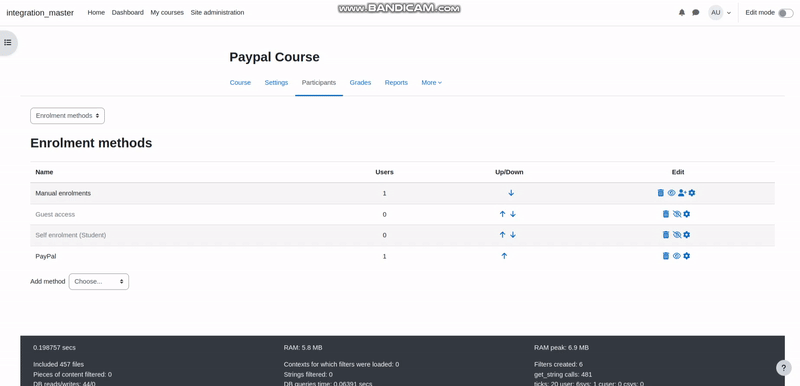Switch to the Grades tab
This screenshot has height=386, width=800.
coord(360,83)
